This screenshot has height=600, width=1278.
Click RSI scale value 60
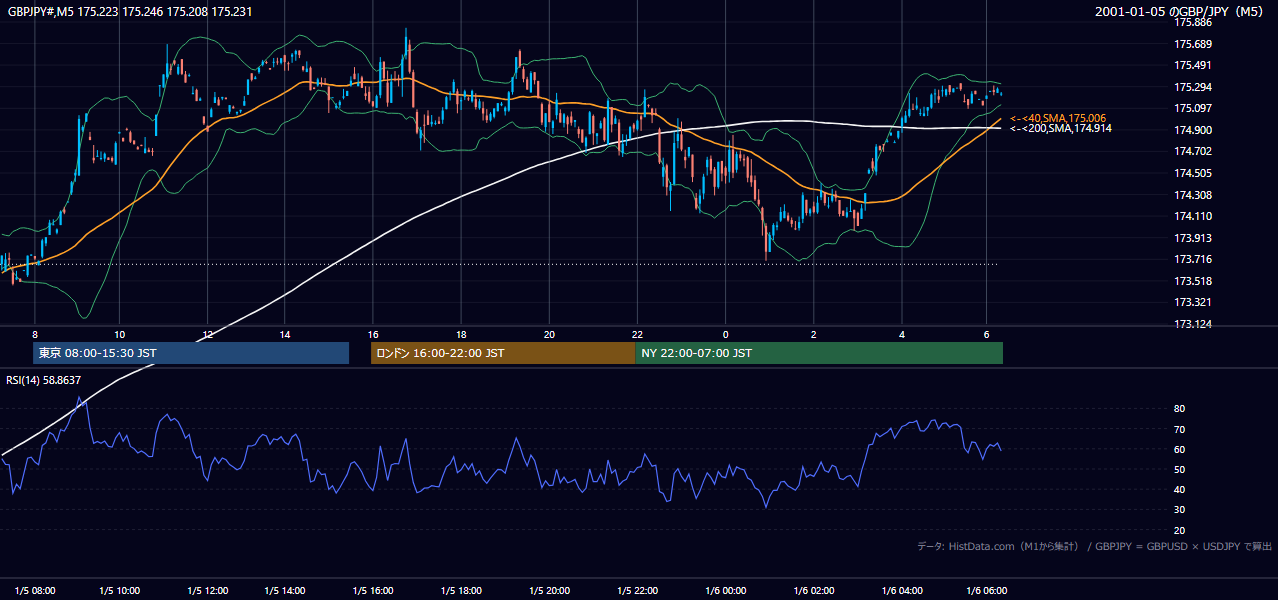(x=1180, y=449)
